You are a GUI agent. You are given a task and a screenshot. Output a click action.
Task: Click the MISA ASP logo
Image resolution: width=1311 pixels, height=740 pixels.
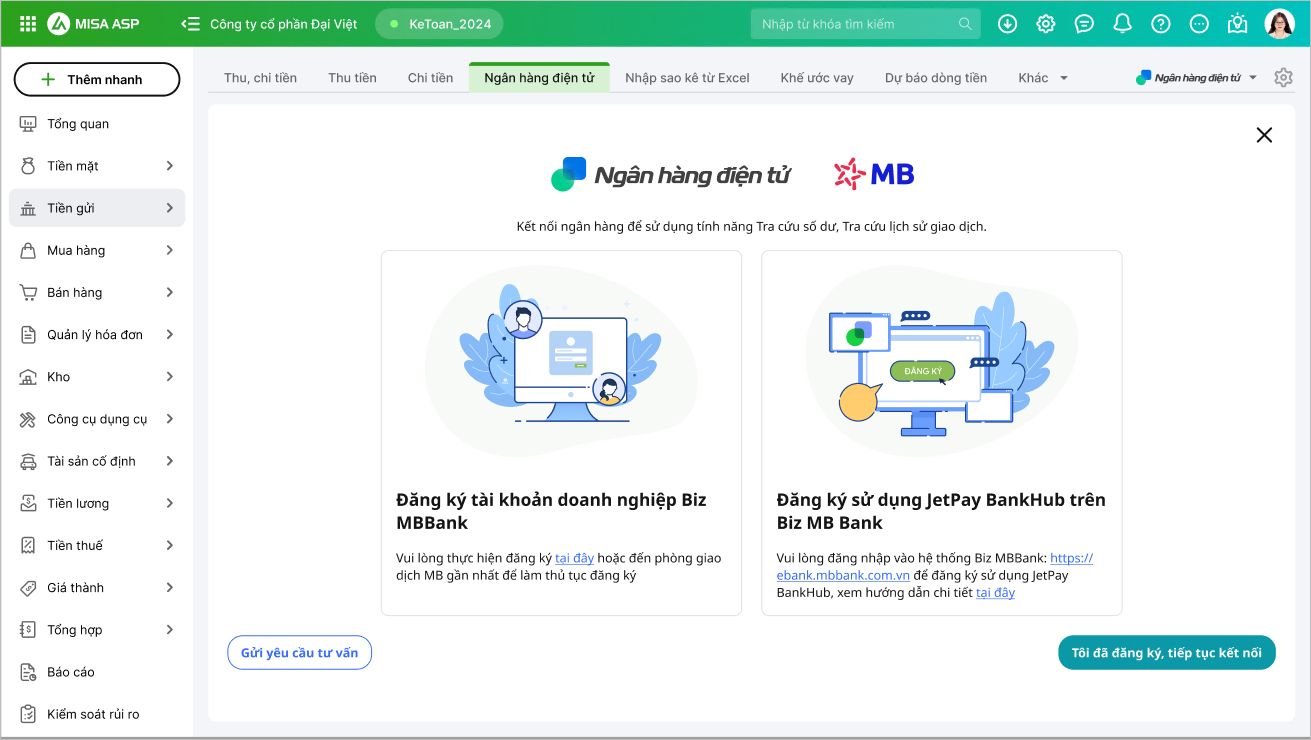(93, 24)
